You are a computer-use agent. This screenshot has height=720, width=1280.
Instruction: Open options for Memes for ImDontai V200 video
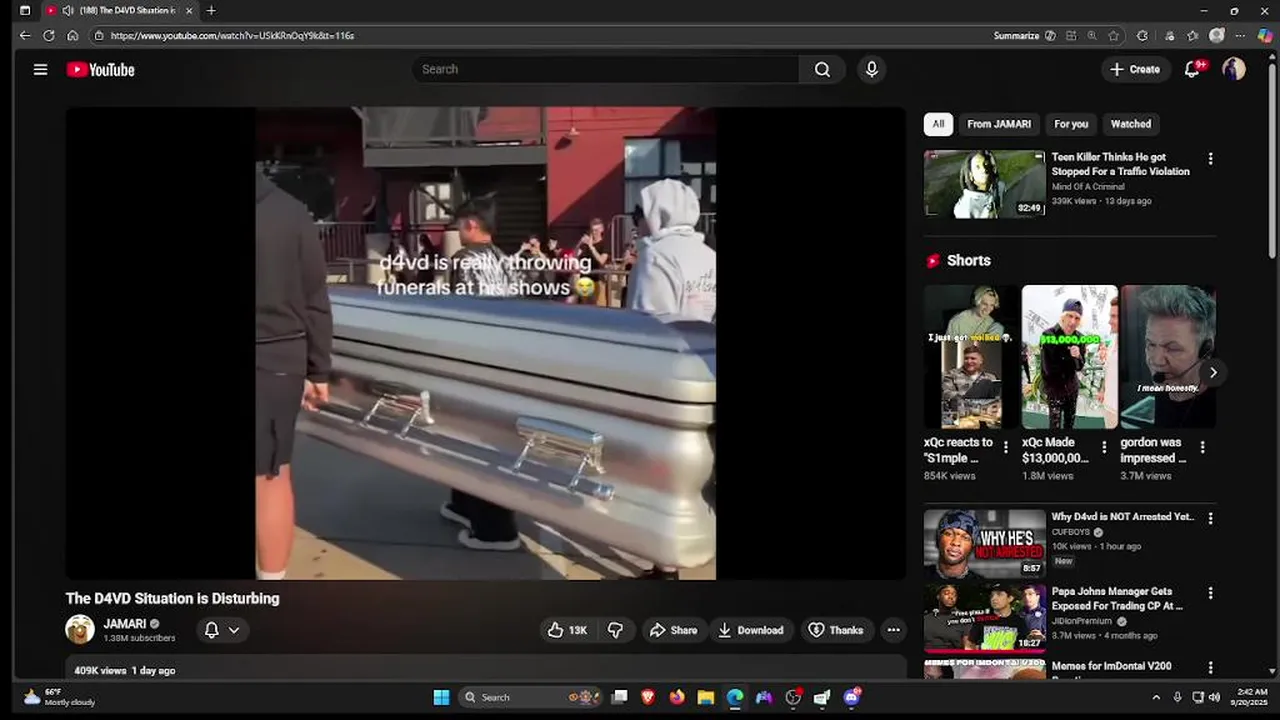pos(1210,668)
